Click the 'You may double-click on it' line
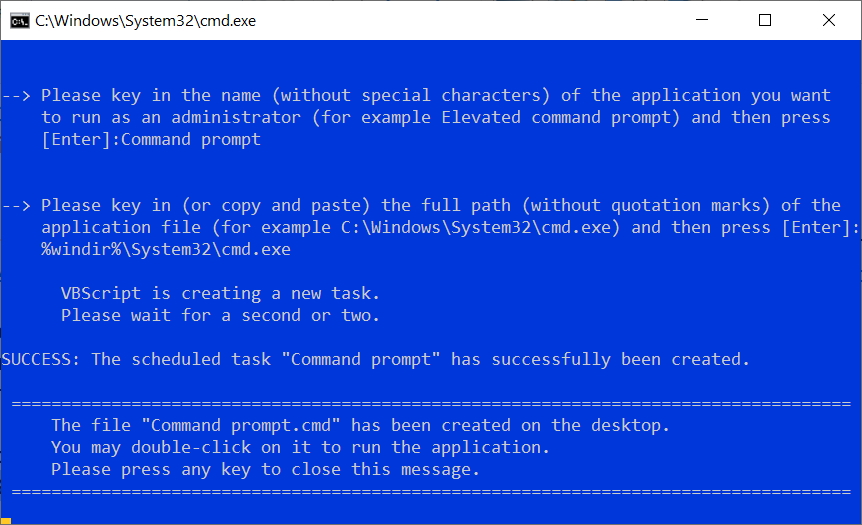The height and width of the screenshot is (525, 862). coord(301,447)
